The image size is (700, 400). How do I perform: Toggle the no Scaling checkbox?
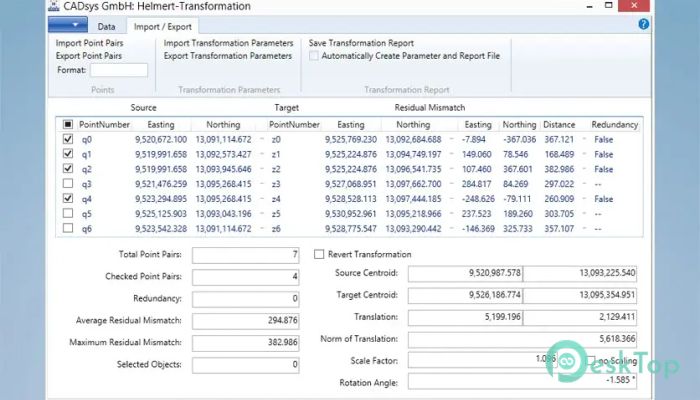[591, 360]
